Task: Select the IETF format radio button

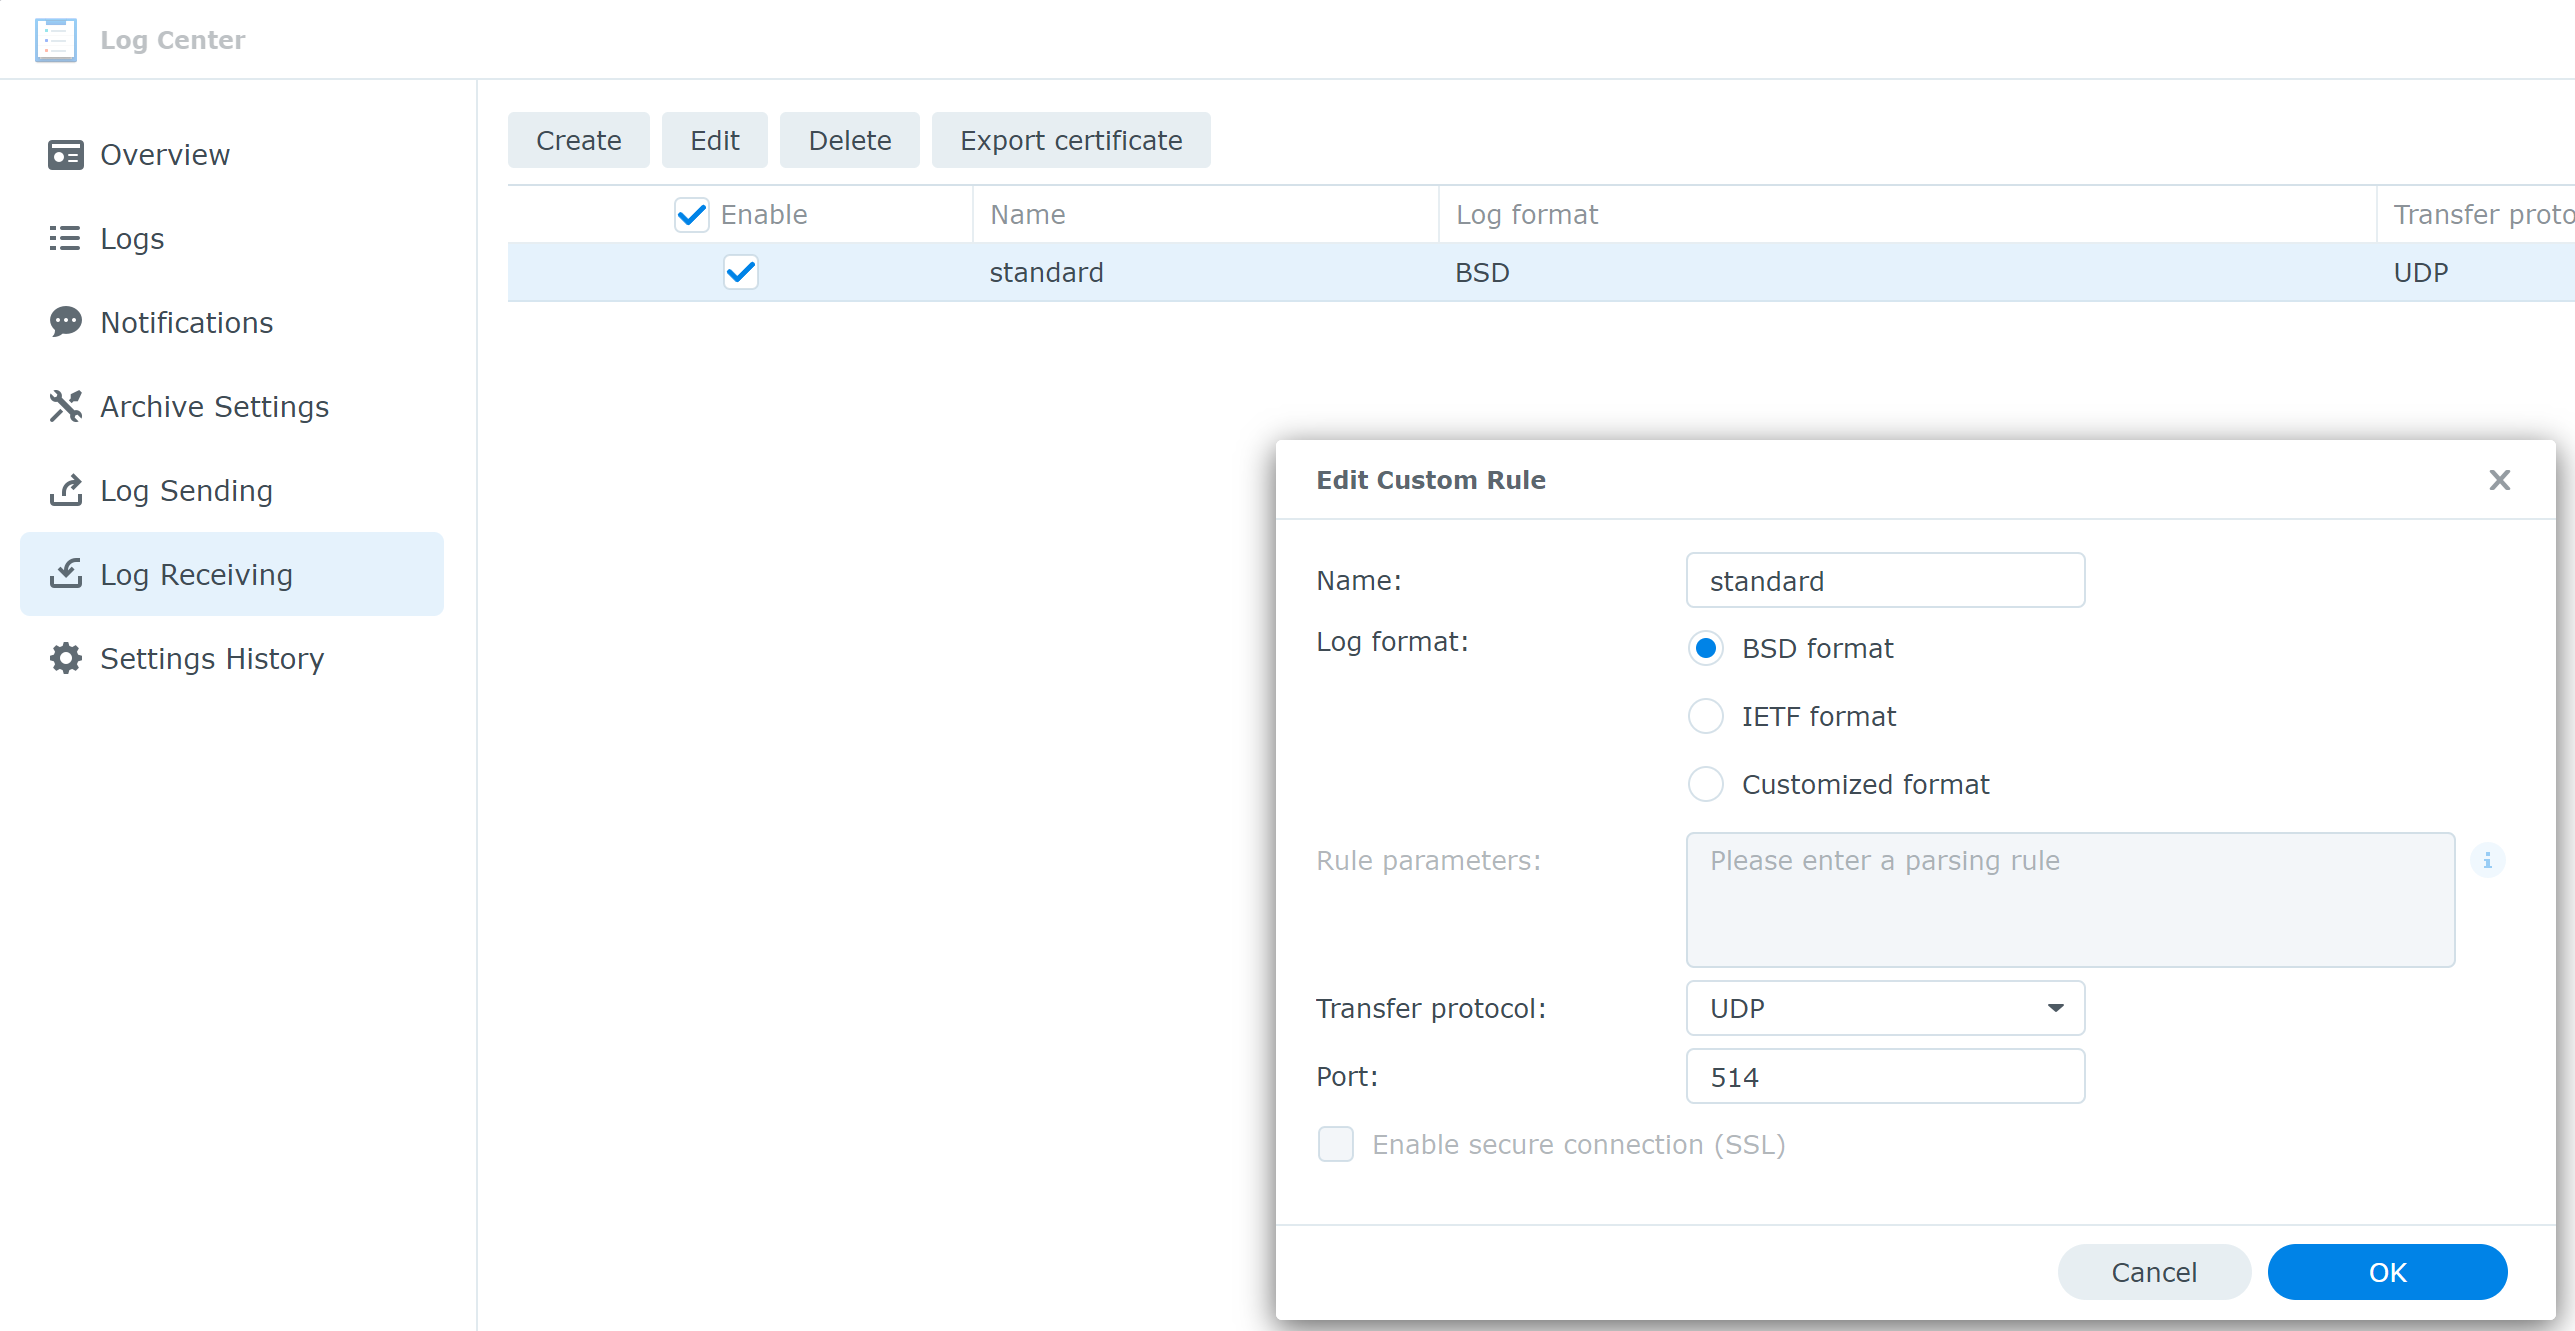Action: (x=1705, y=716)
